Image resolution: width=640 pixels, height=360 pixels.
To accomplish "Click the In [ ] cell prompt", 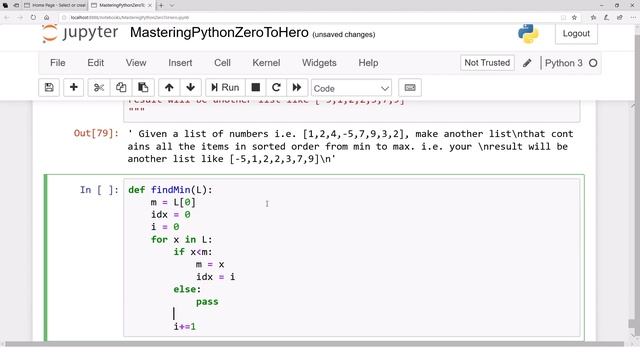I will (99, 190).
